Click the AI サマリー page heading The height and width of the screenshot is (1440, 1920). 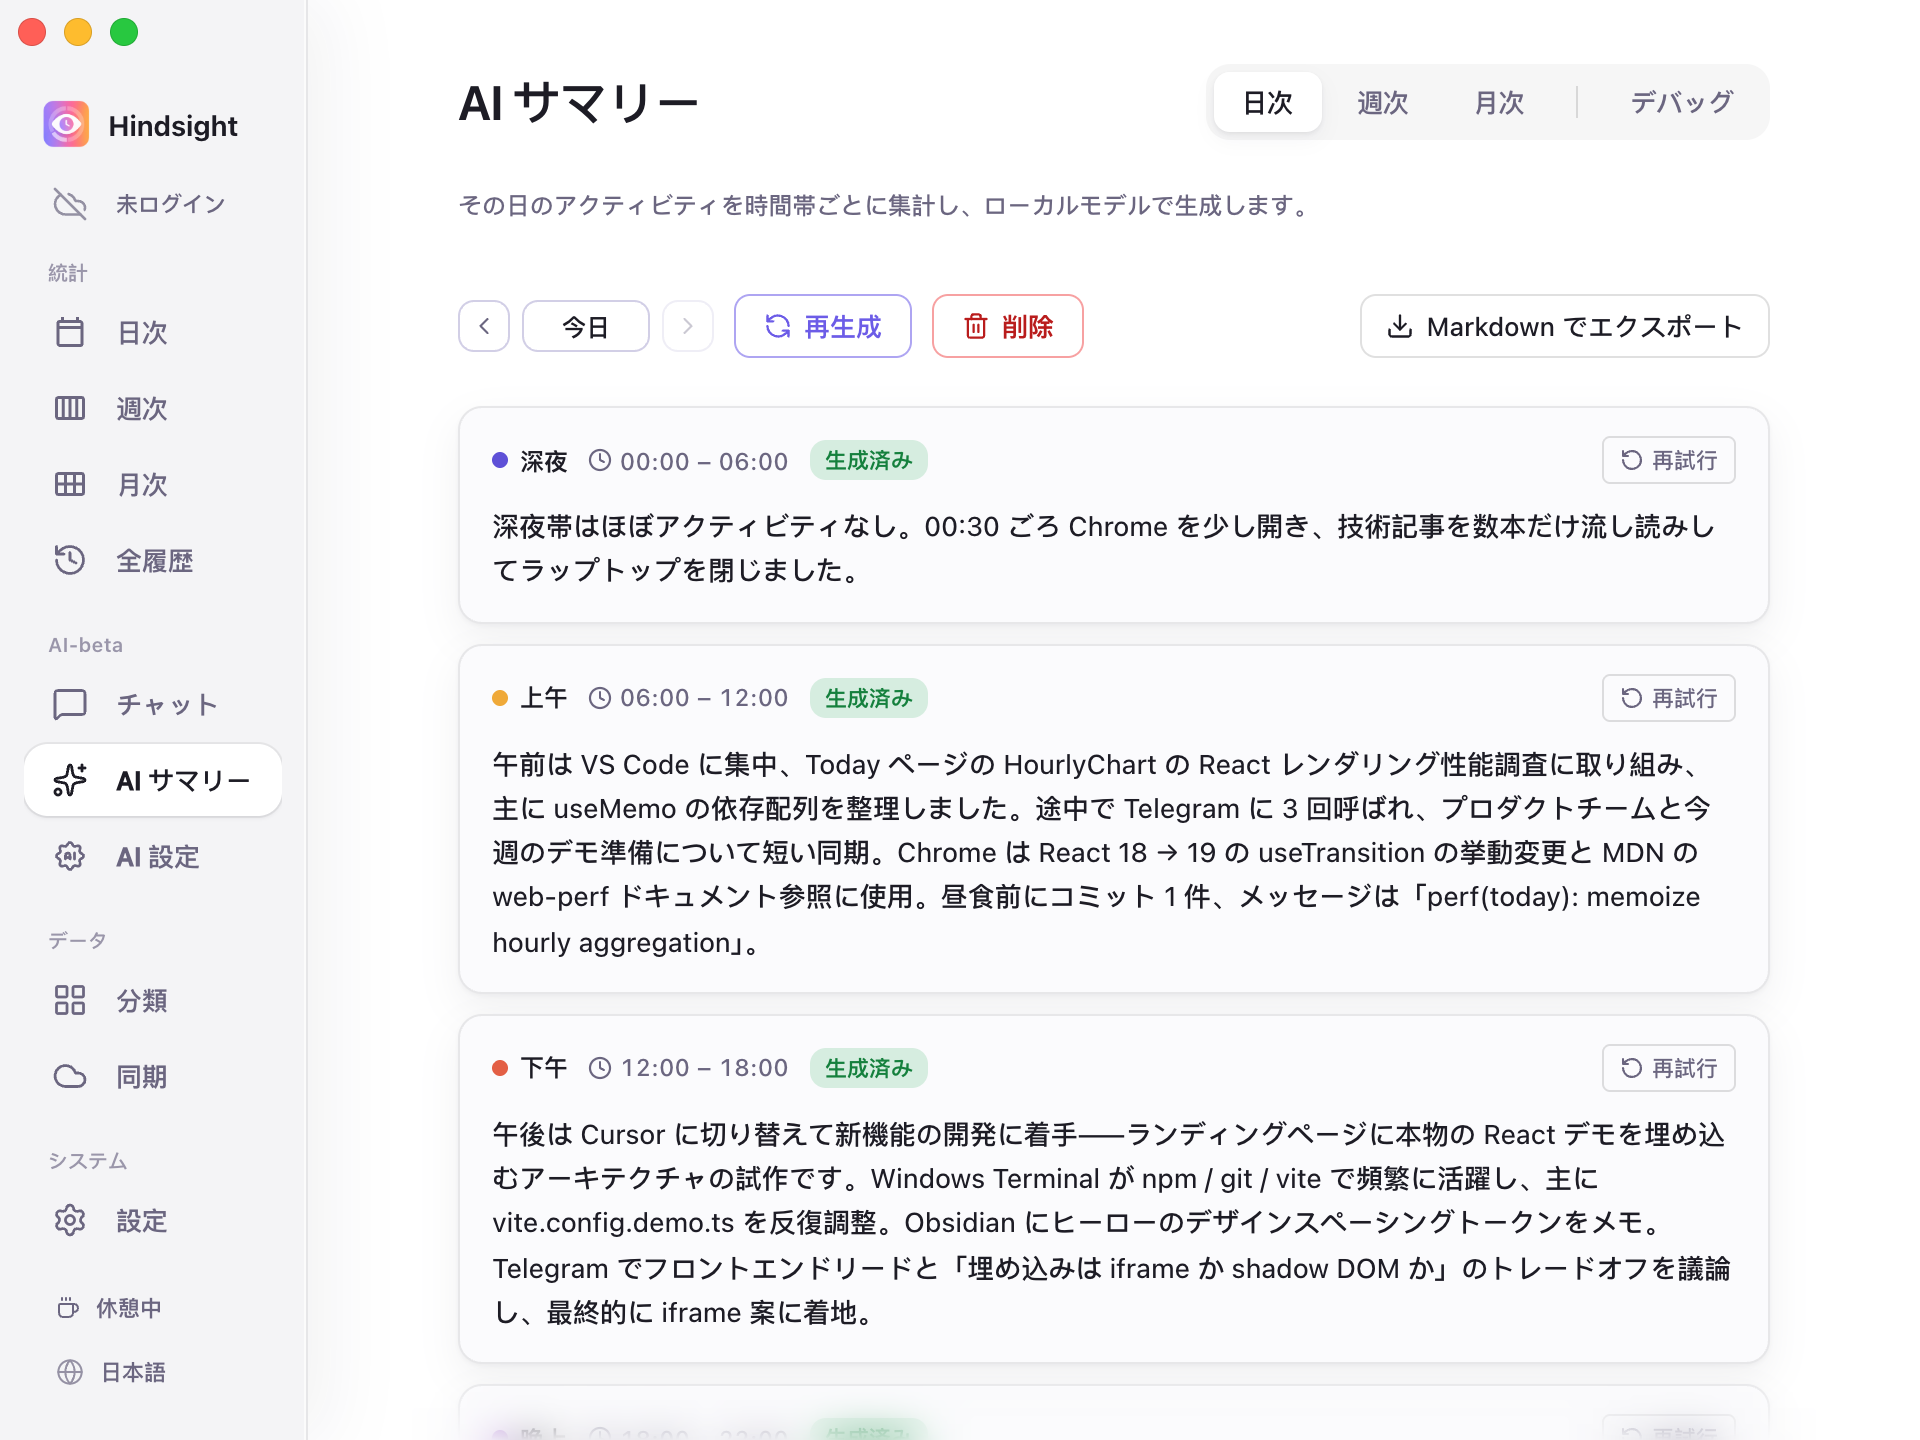click(578, 103)
